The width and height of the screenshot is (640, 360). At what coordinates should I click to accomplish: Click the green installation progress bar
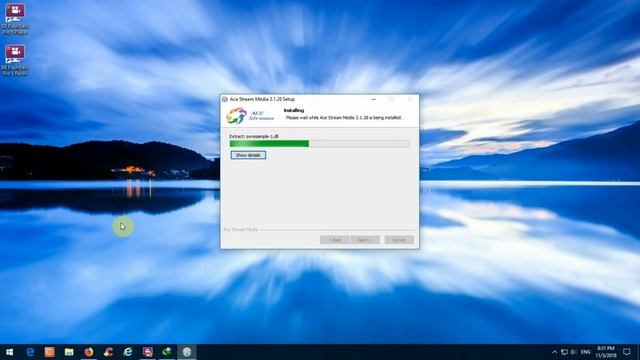[x=319, y=143]
